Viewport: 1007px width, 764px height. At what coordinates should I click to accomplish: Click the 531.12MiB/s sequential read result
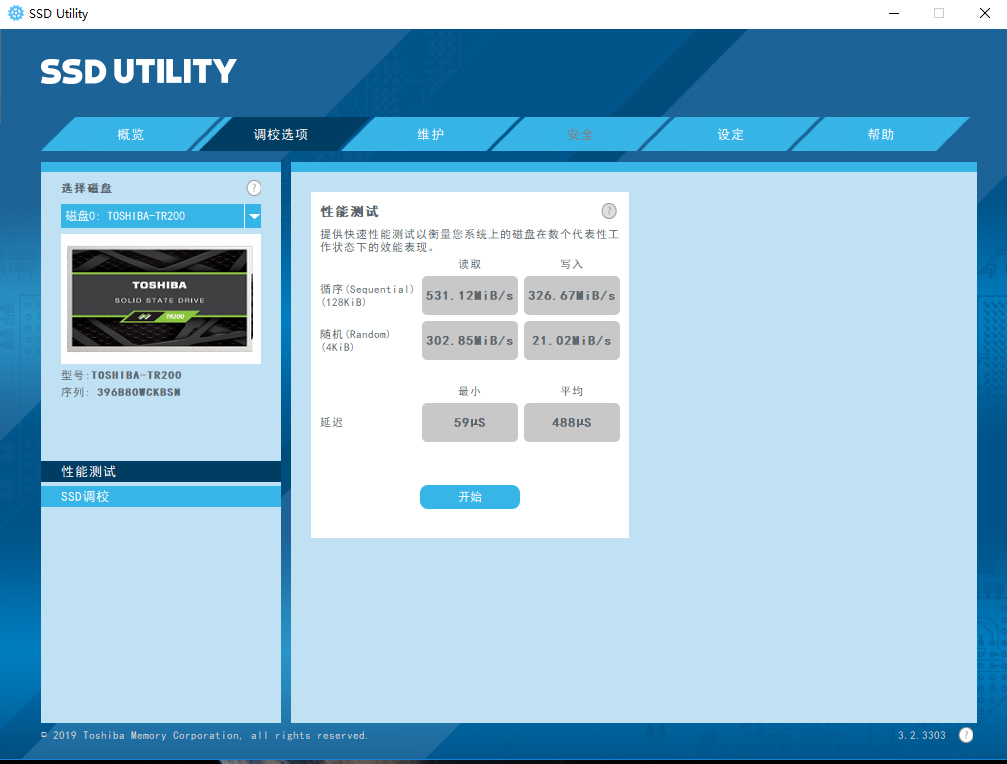point(470,296)
